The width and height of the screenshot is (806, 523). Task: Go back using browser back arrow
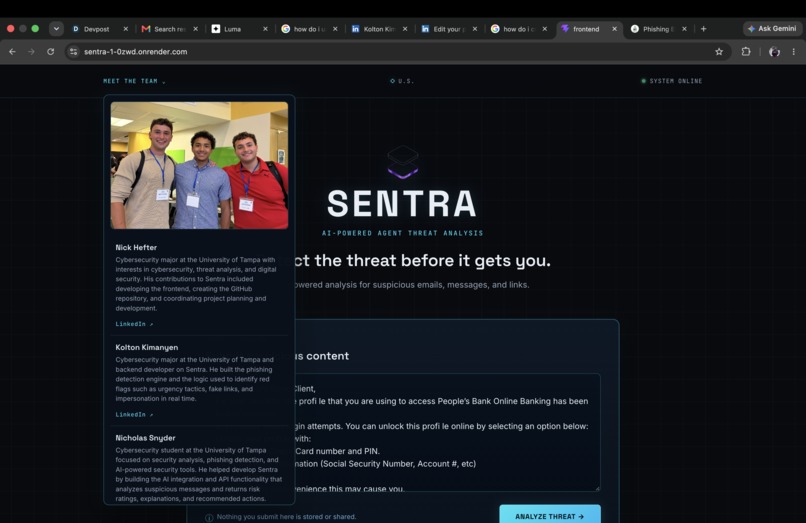(x=12, y=51)
